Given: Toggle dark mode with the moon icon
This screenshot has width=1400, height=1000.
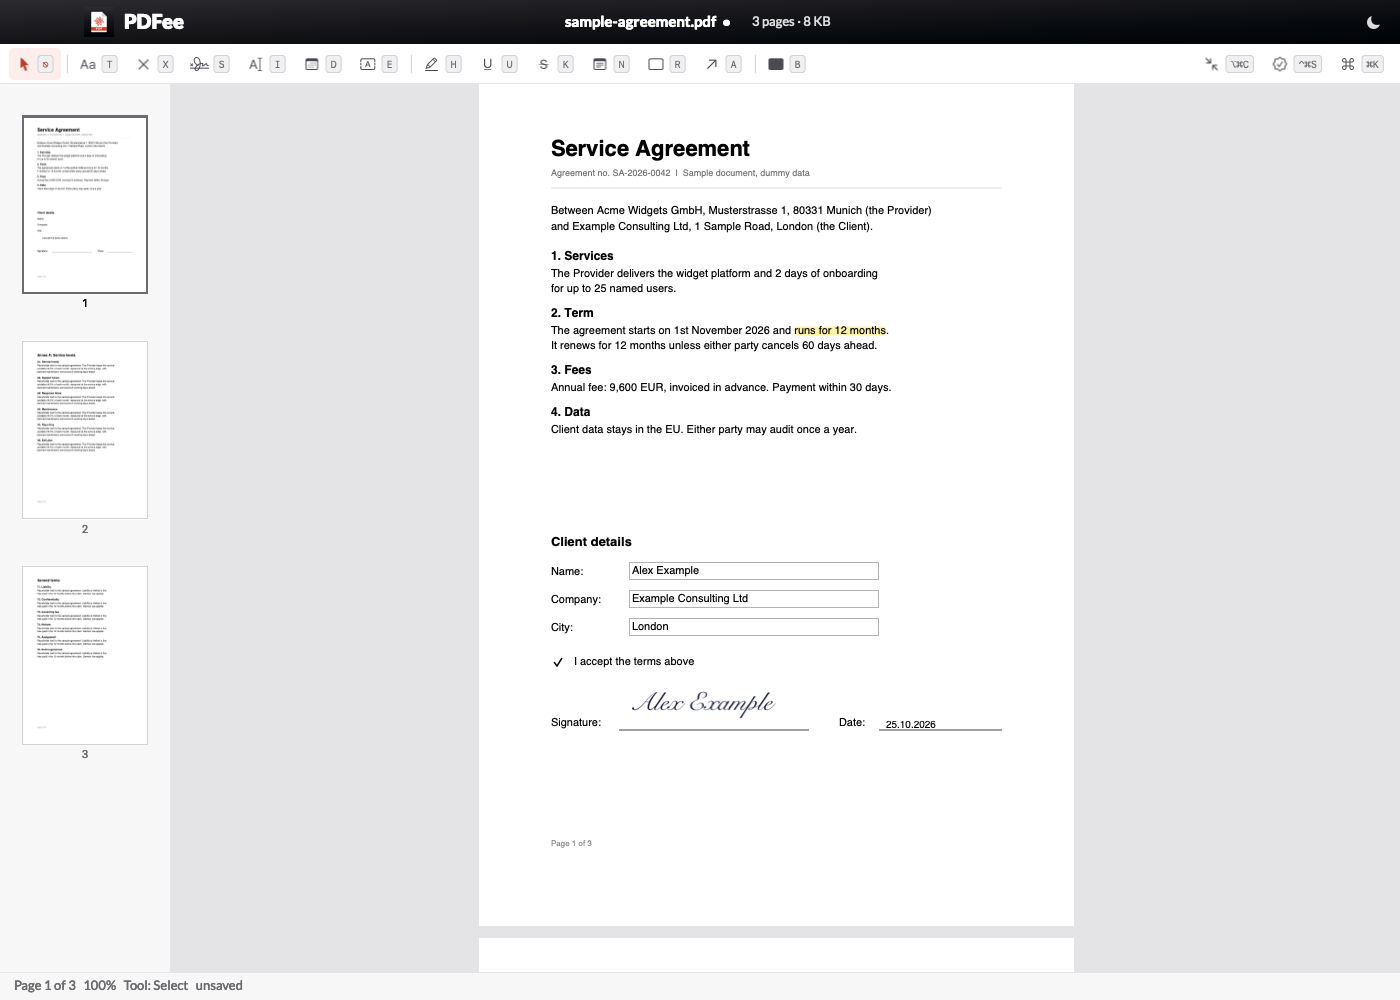Looking at the screenshot, I should tap(1373, 22).
